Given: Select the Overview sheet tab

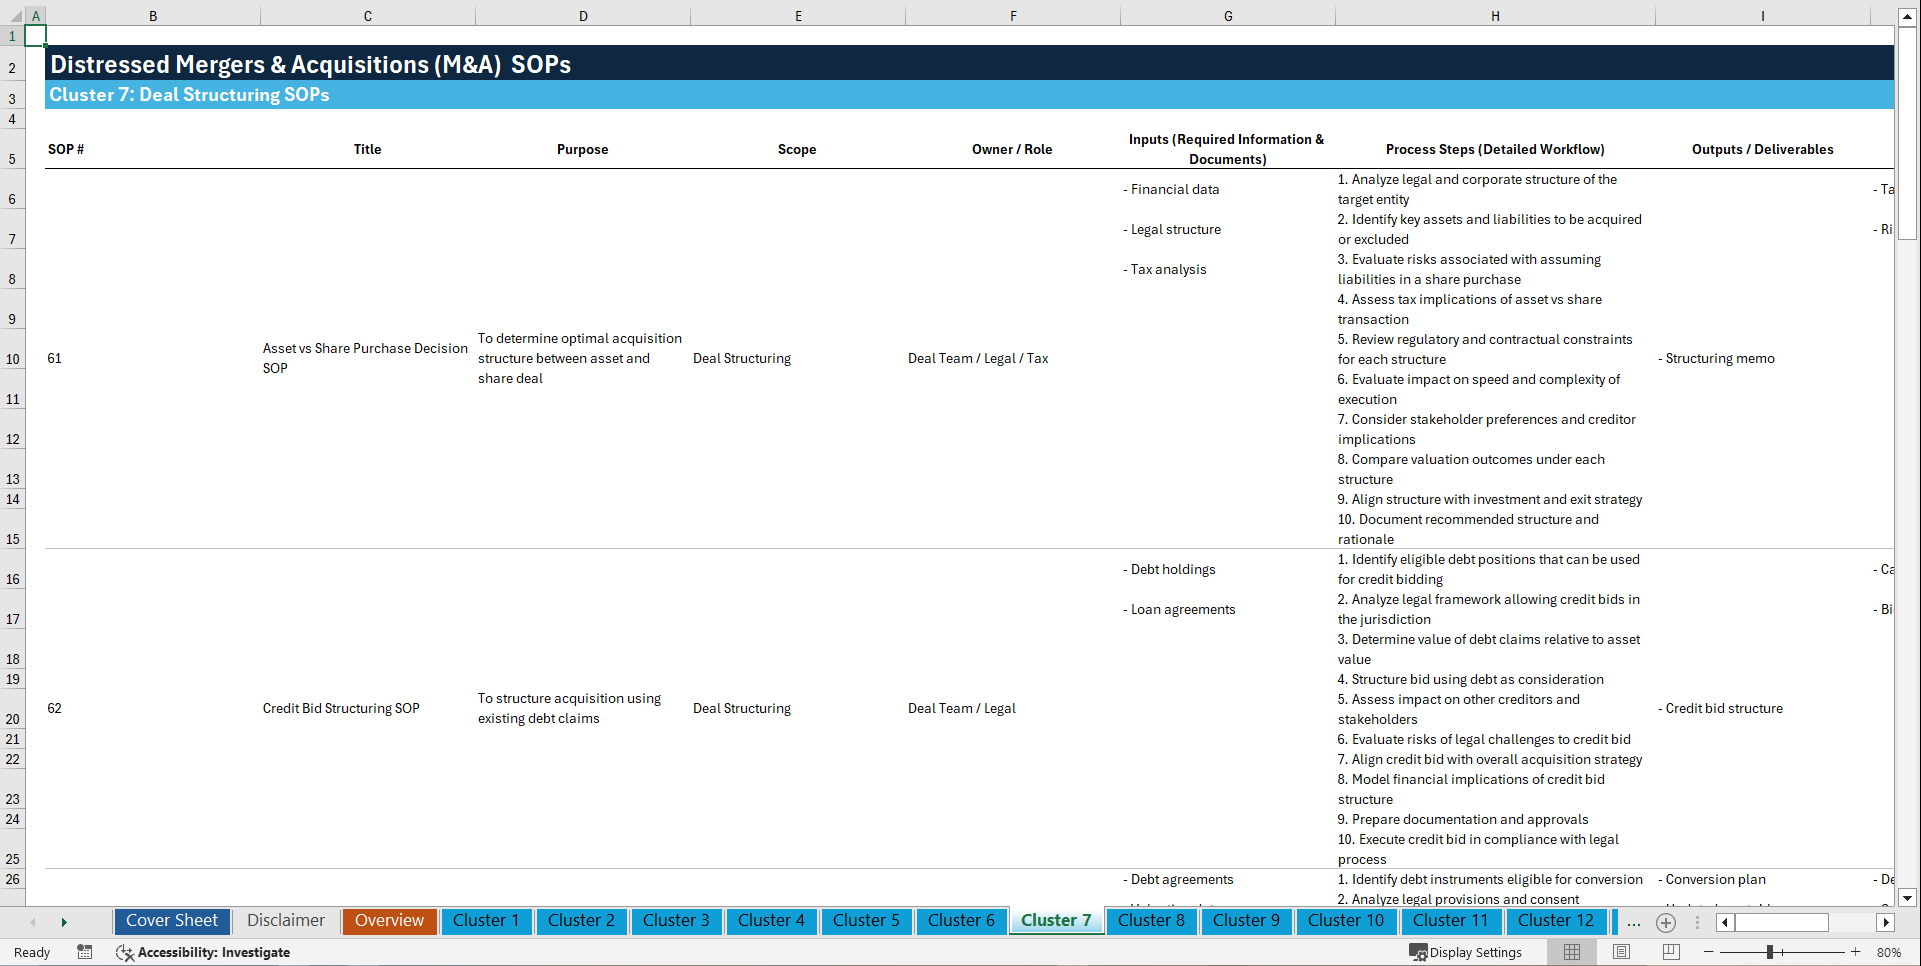Looking at the screenshot, I should [x=389, y=921].
